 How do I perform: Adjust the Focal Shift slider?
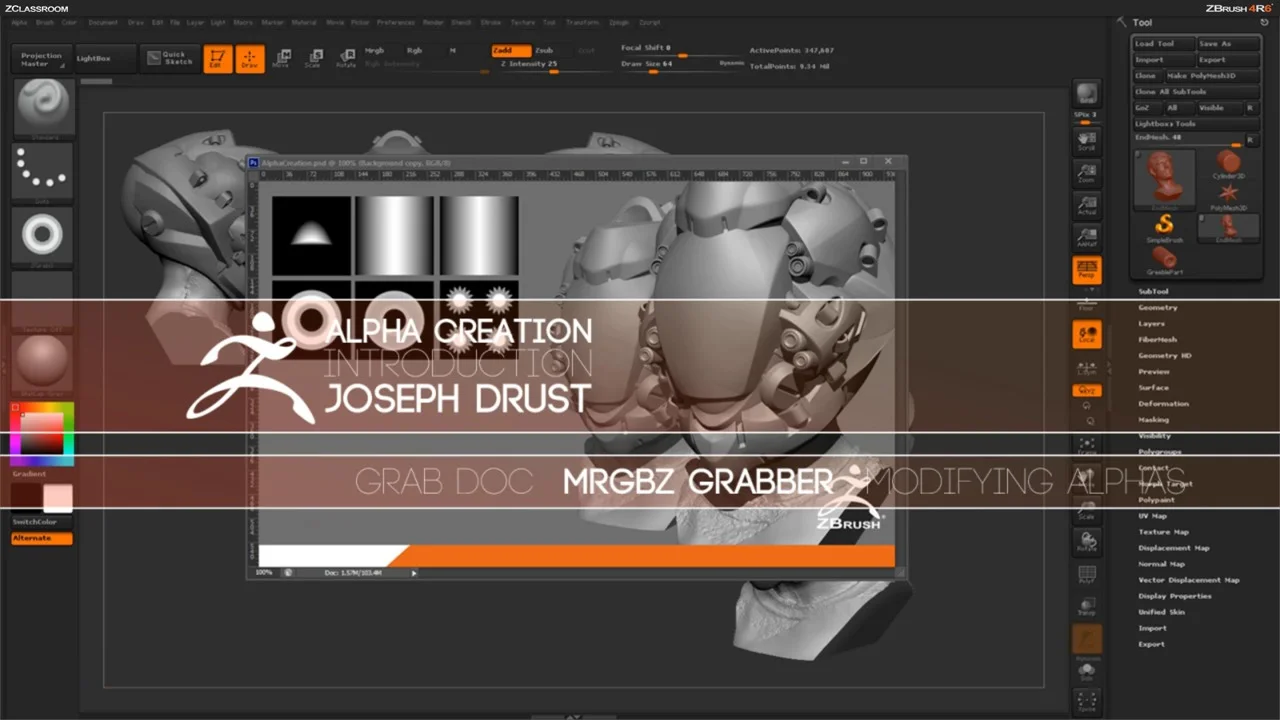pyautogui.click(x=682, y=50)
